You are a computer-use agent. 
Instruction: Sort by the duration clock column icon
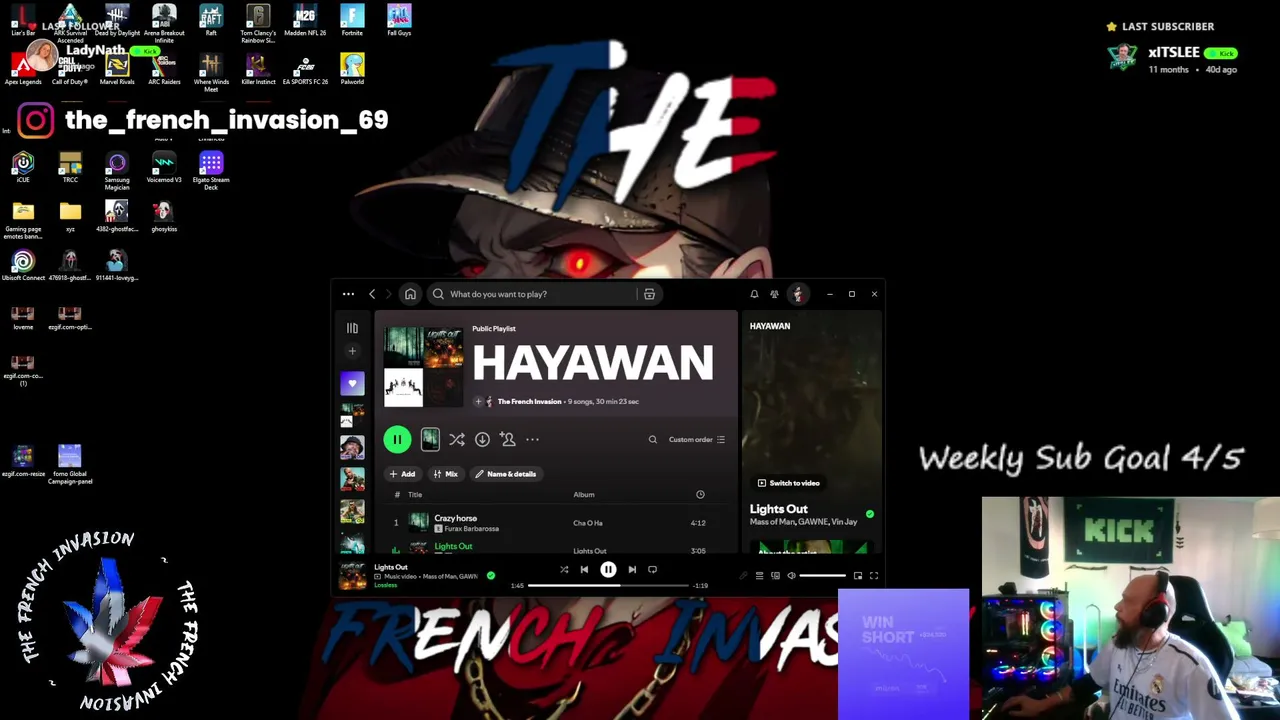(x=700, y=494)
